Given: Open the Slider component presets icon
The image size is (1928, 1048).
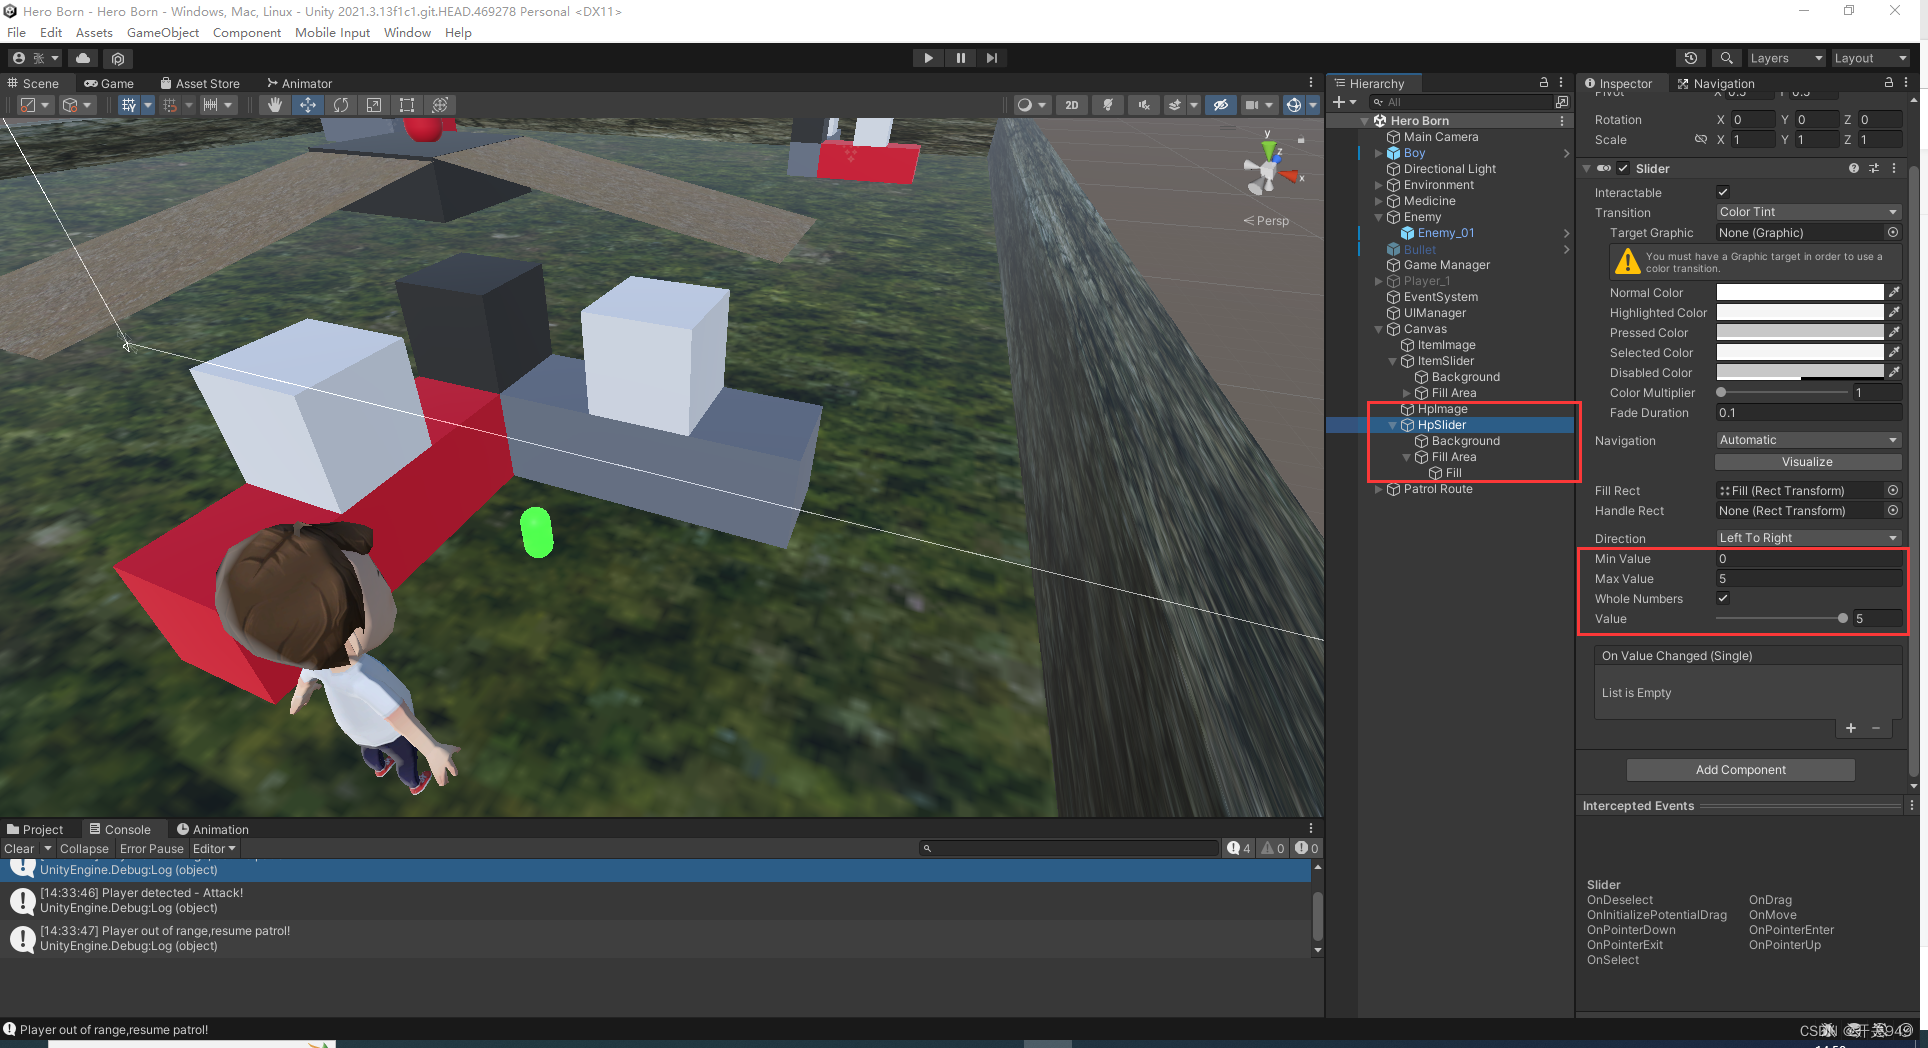Looking at the screenshot, I should coord(1874,168).
